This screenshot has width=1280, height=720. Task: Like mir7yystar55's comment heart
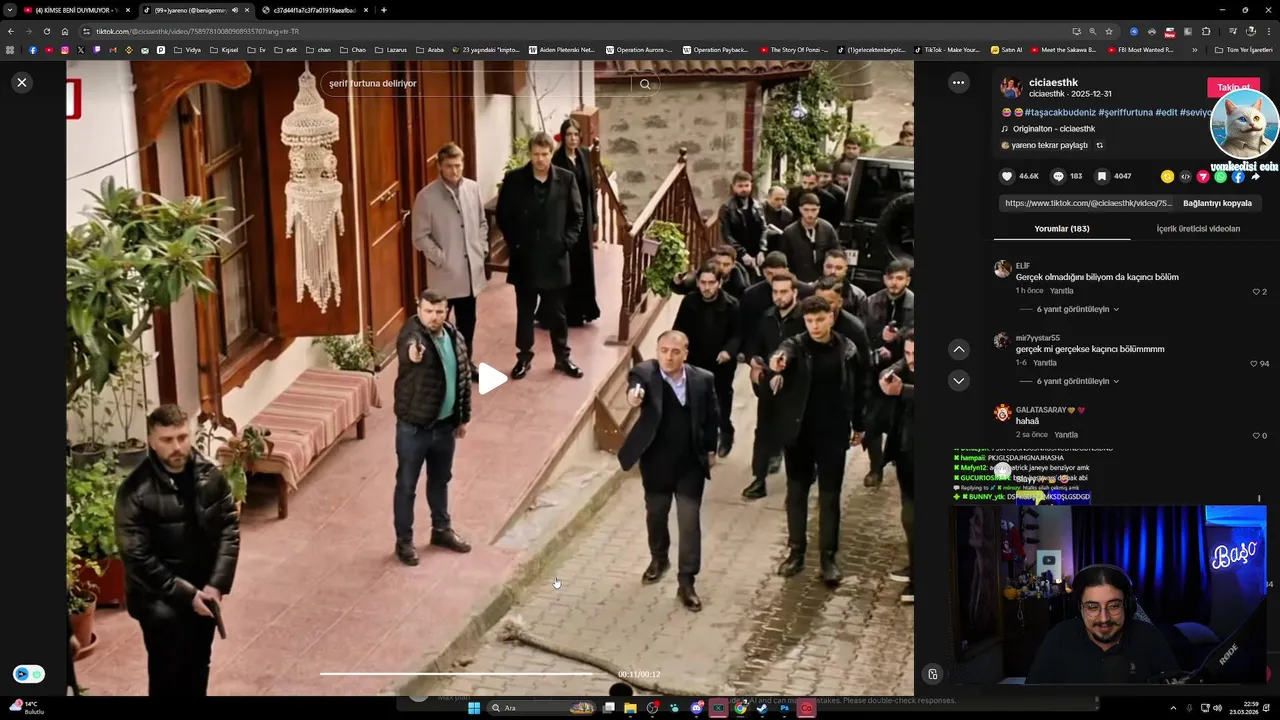[x=1254, y=364]
